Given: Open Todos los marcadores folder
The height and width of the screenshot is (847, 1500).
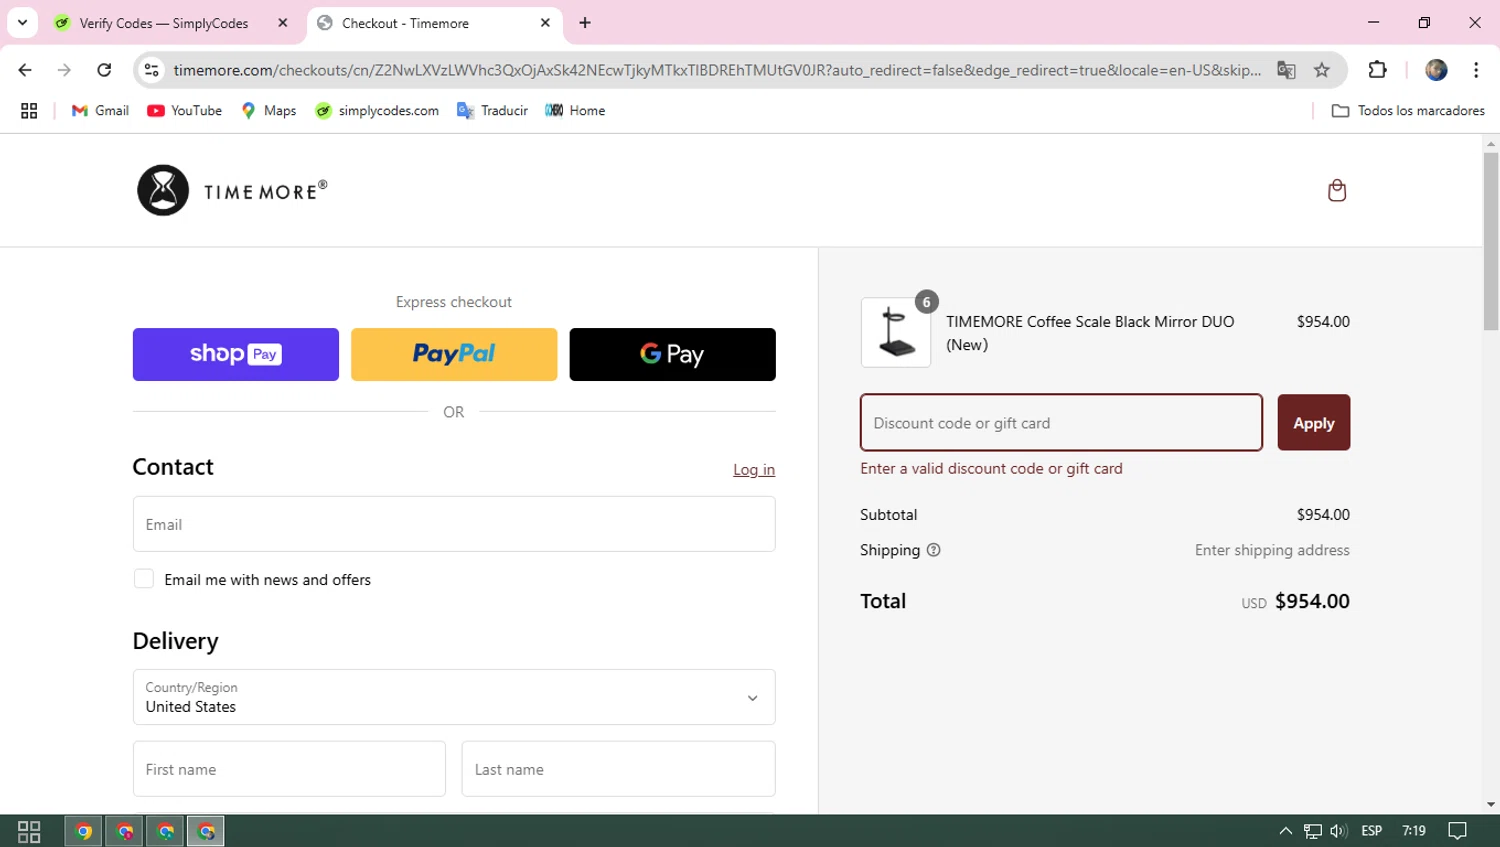Looking at the screenshot, I should coord(1408,111).
